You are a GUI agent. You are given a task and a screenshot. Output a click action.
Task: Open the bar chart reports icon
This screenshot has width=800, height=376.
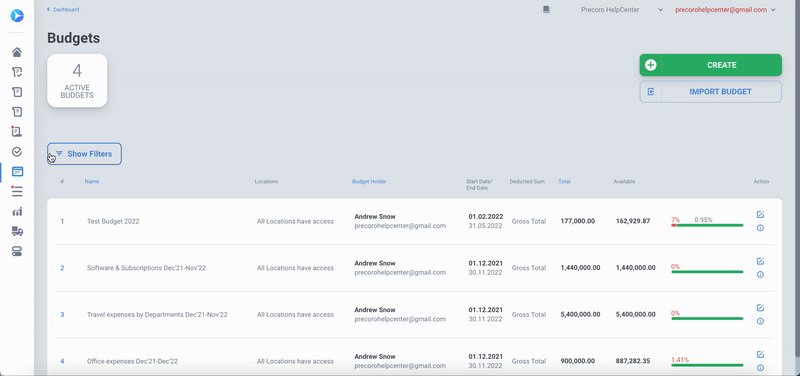click(17, 211)
